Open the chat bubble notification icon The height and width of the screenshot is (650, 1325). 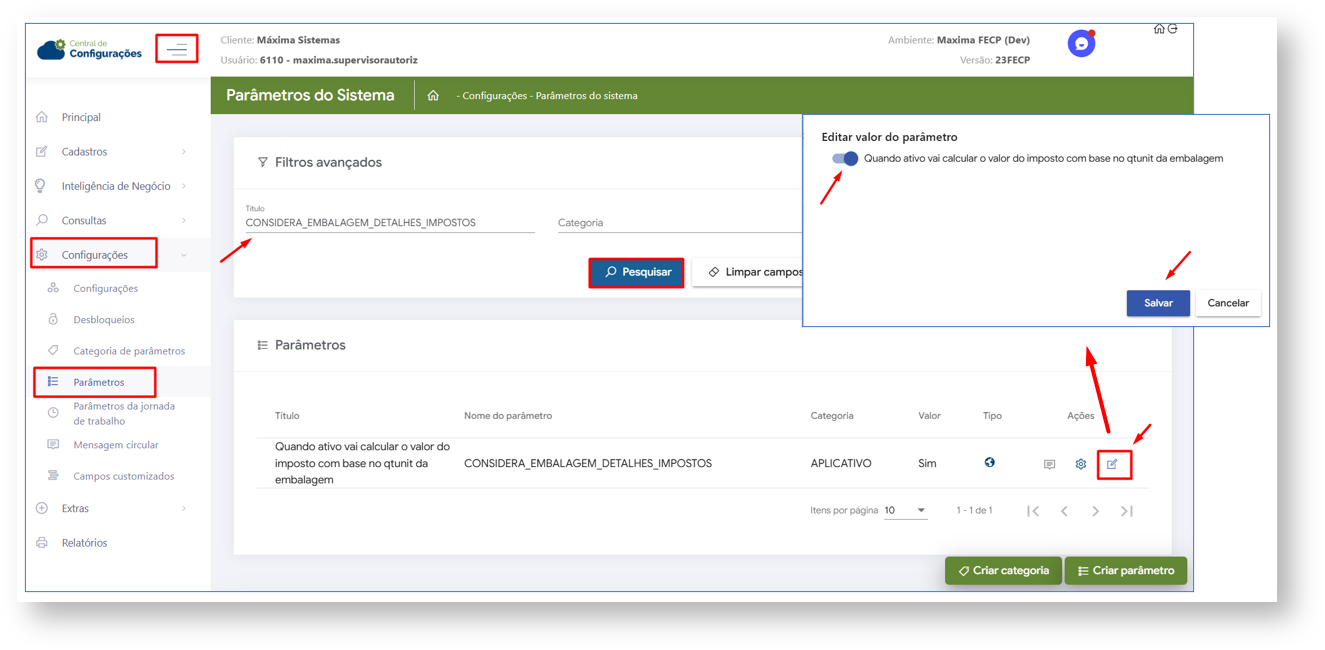pos(1081,44)
